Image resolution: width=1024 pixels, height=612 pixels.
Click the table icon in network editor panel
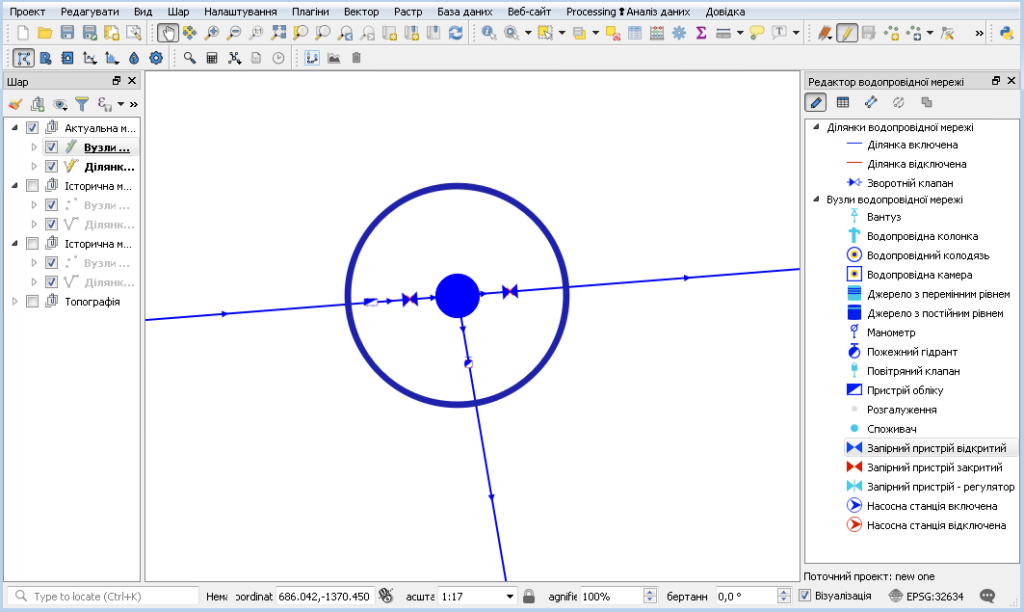coord(843,103)
